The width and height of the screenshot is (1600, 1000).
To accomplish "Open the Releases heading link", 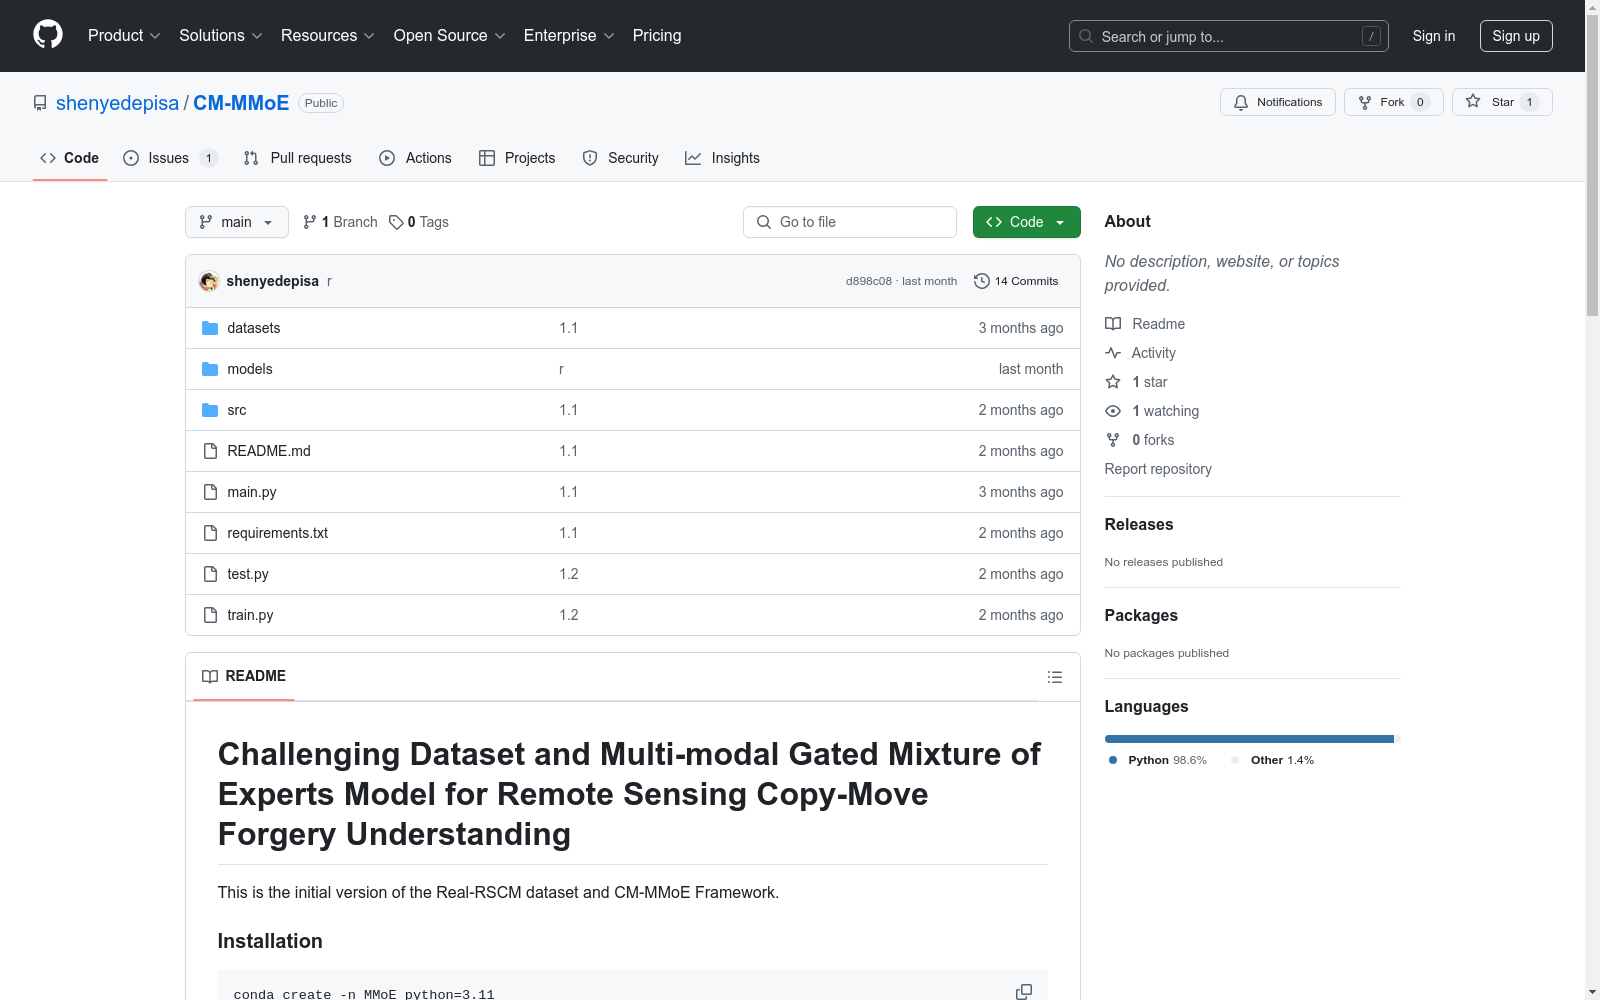I will pos(1139,524).
